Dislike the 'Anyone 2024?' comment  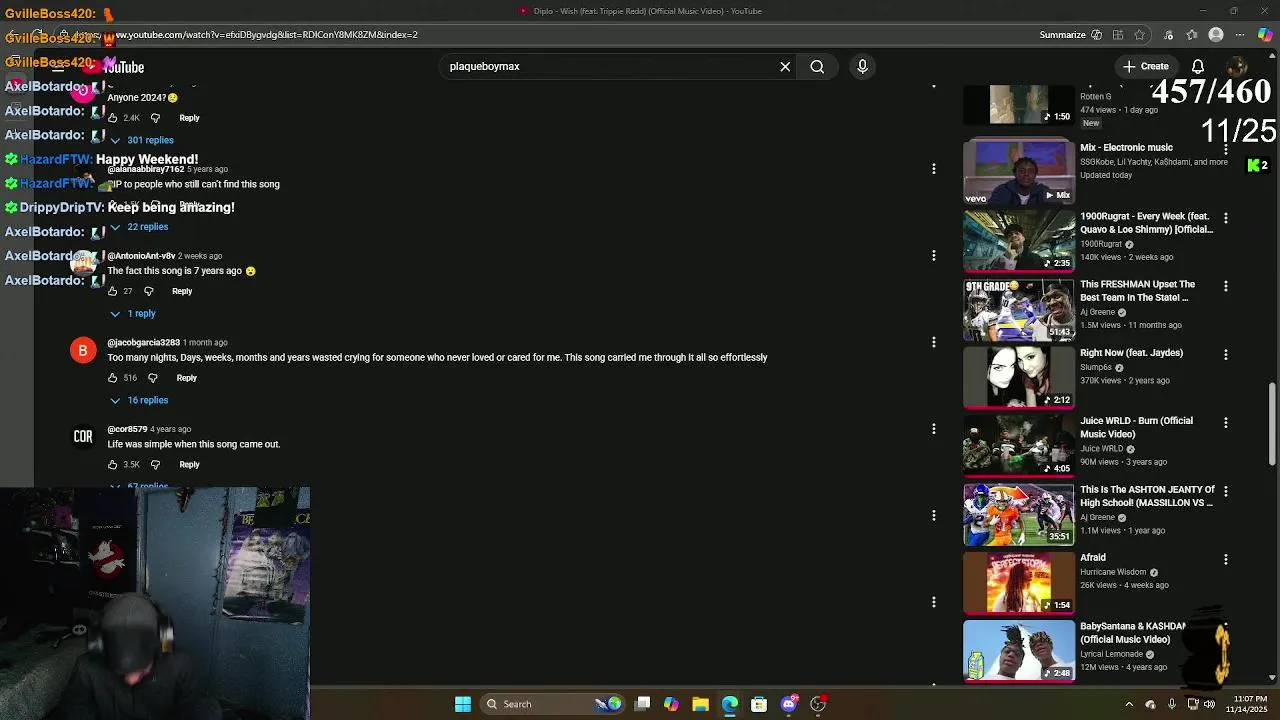[155, 118]
